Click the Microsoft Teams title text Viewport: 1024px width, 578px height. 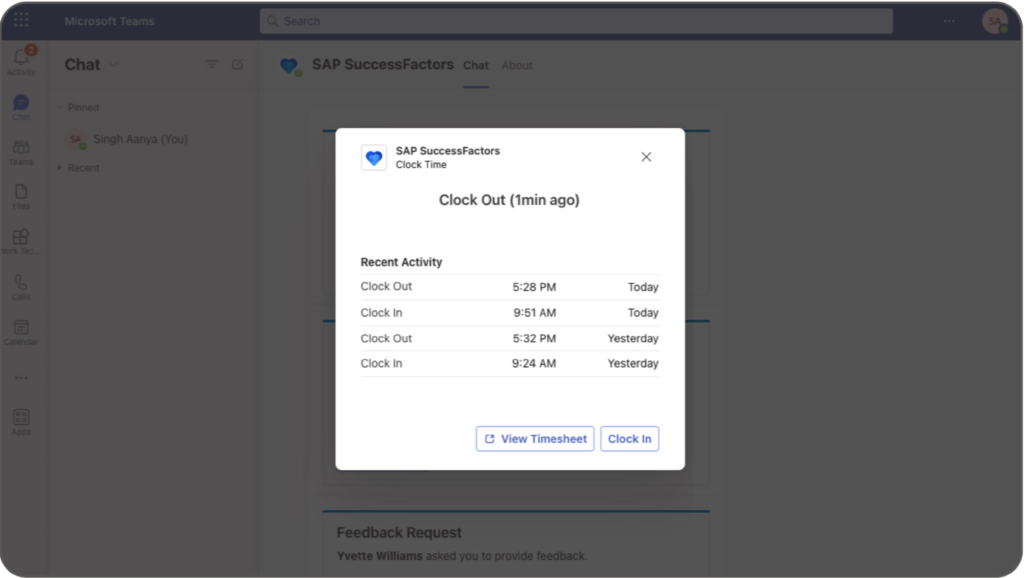pos(109,21)
